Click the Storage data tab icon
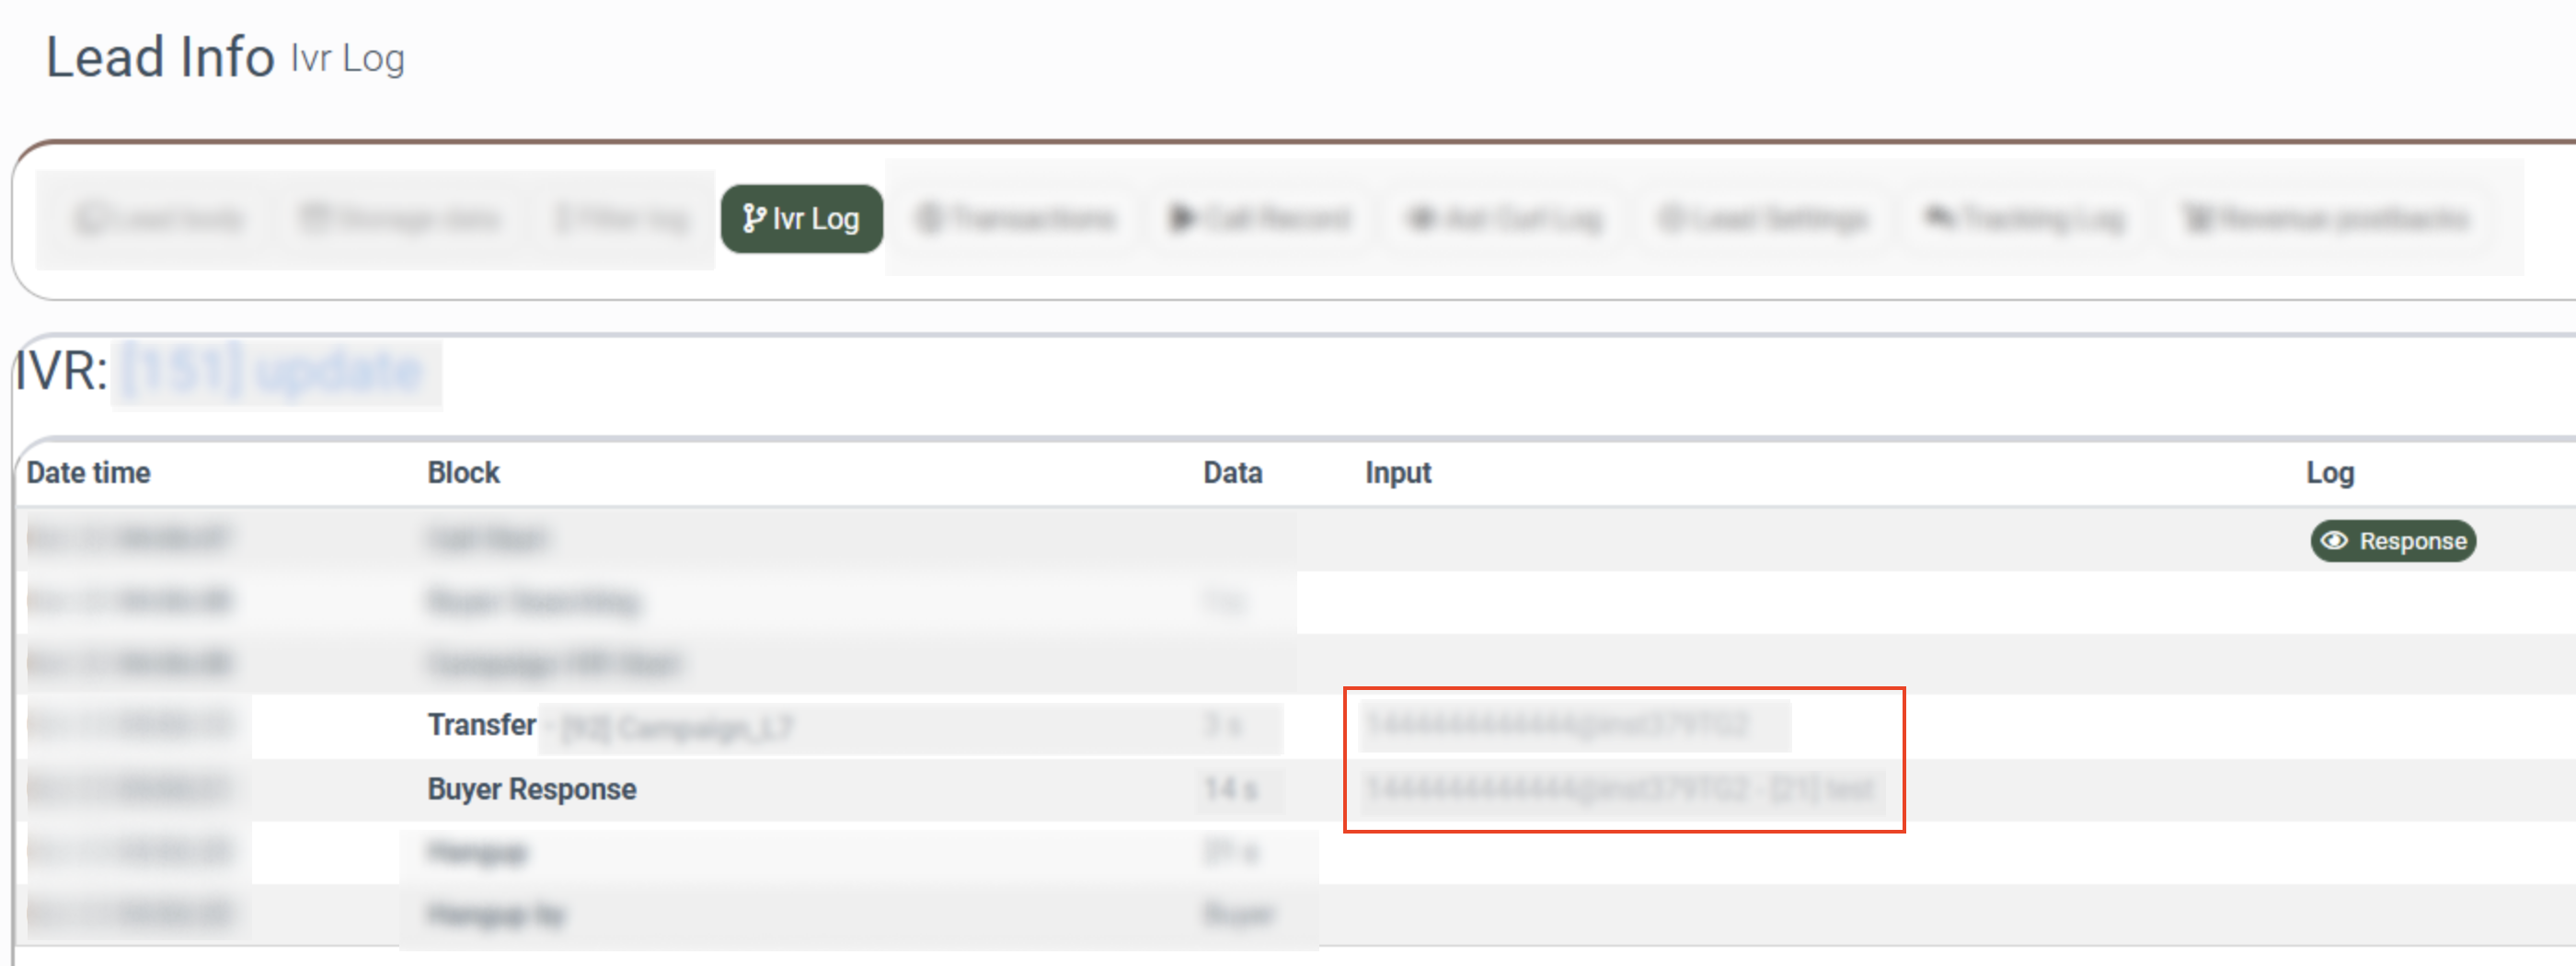 (315, 218)
